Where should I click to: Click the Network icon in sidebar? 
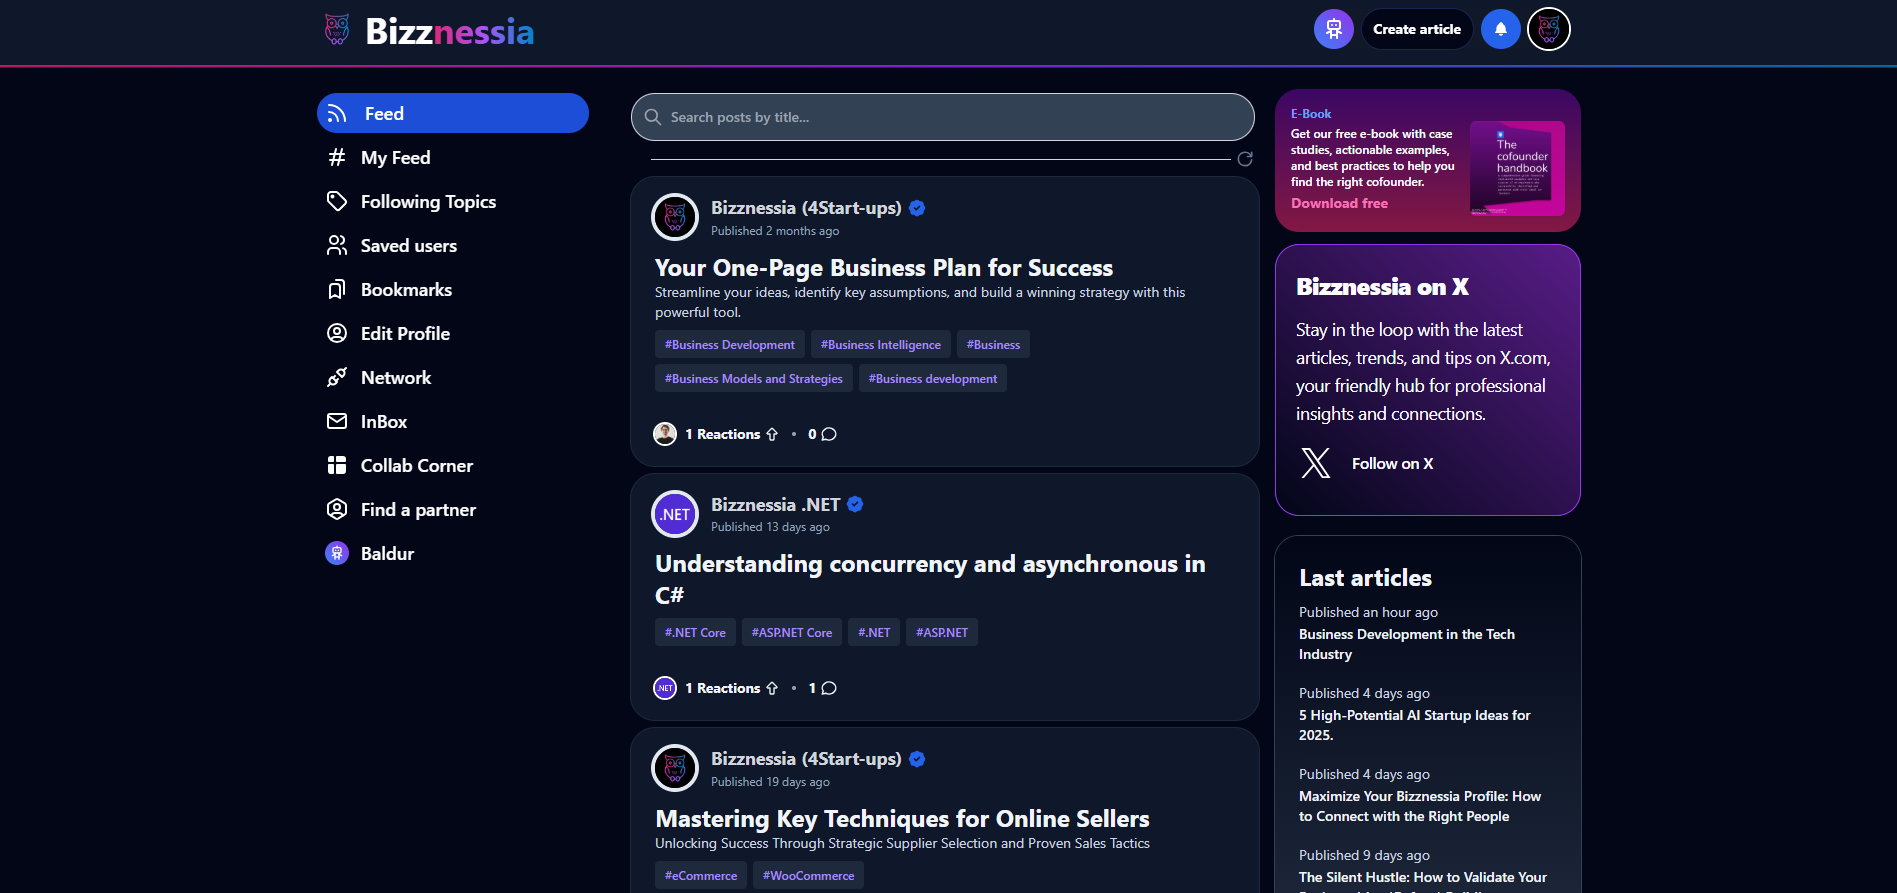[x=337, y=378]
